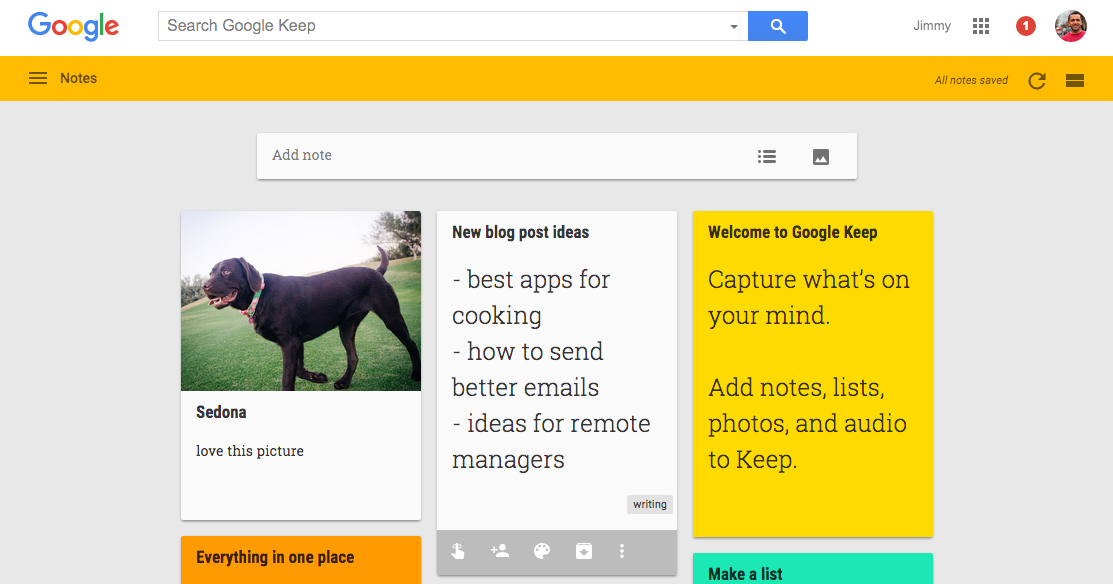
Task: Refresh notes in Google Keep
Action: pyautogui.click(x=1036, y=80)
